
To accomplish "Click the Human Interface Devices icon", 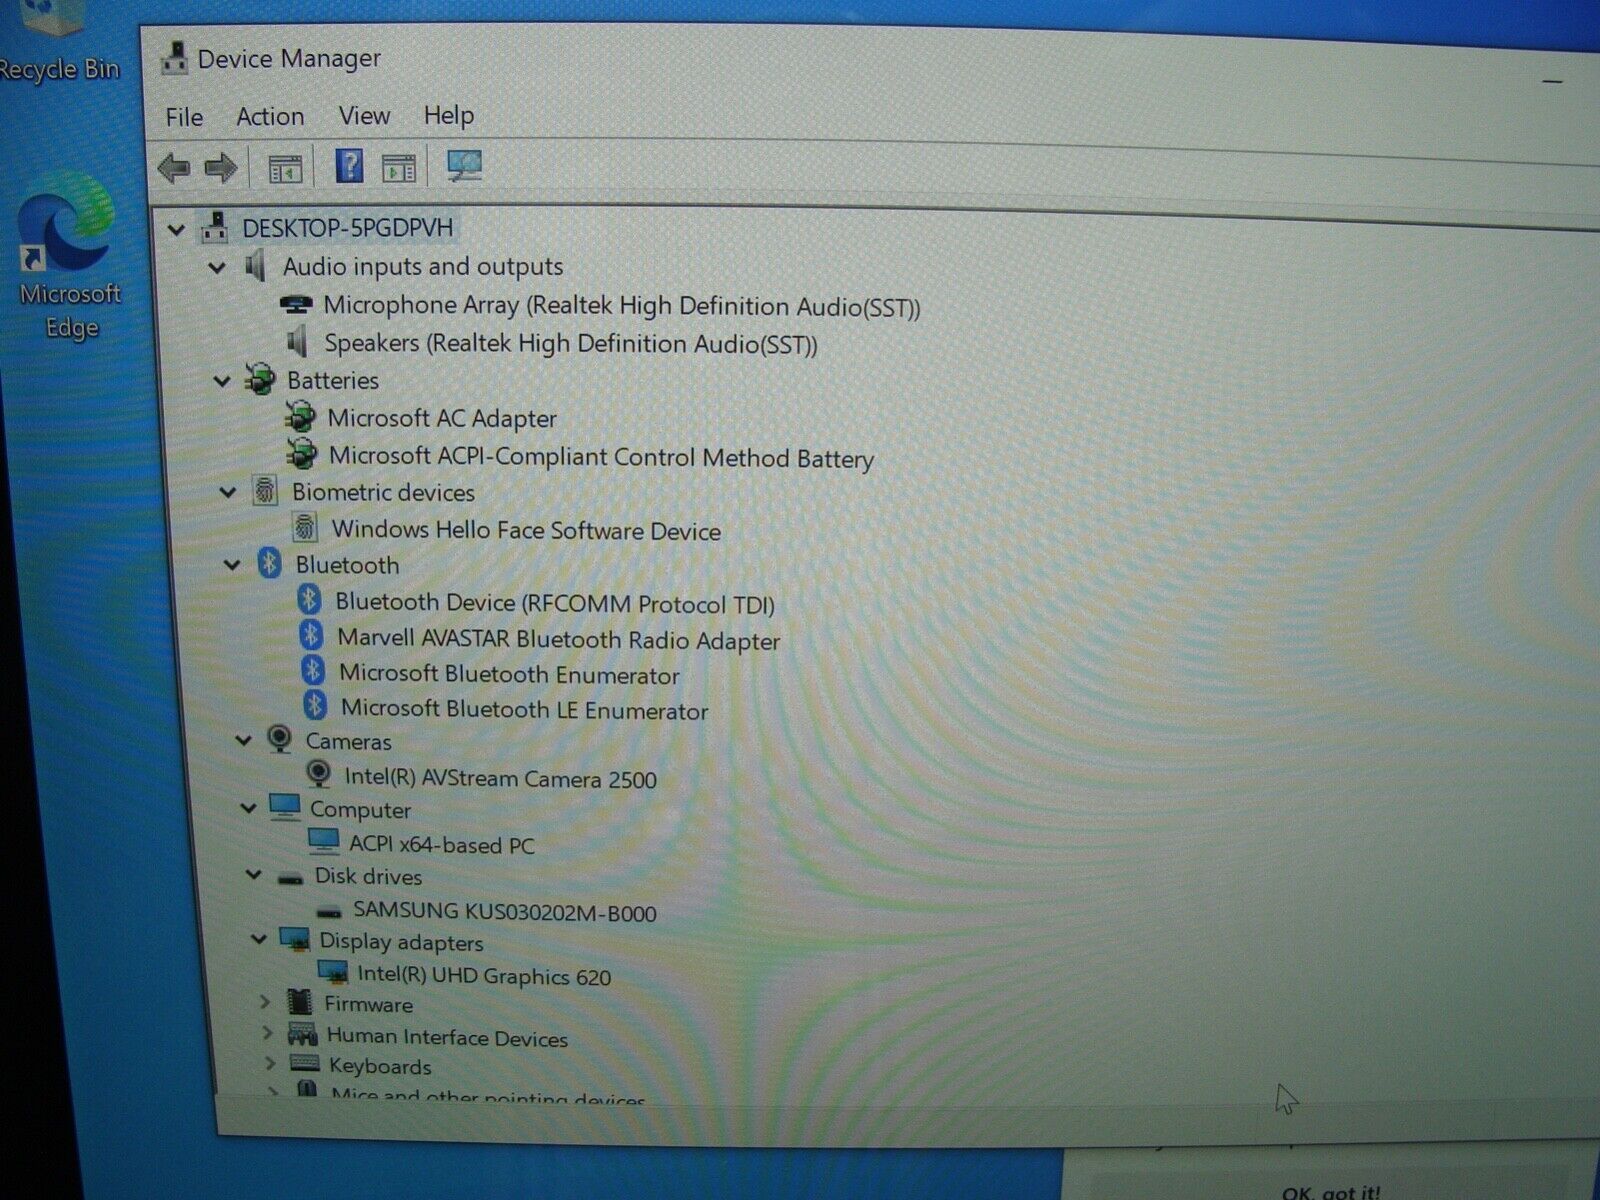I will pos(302,1034).
